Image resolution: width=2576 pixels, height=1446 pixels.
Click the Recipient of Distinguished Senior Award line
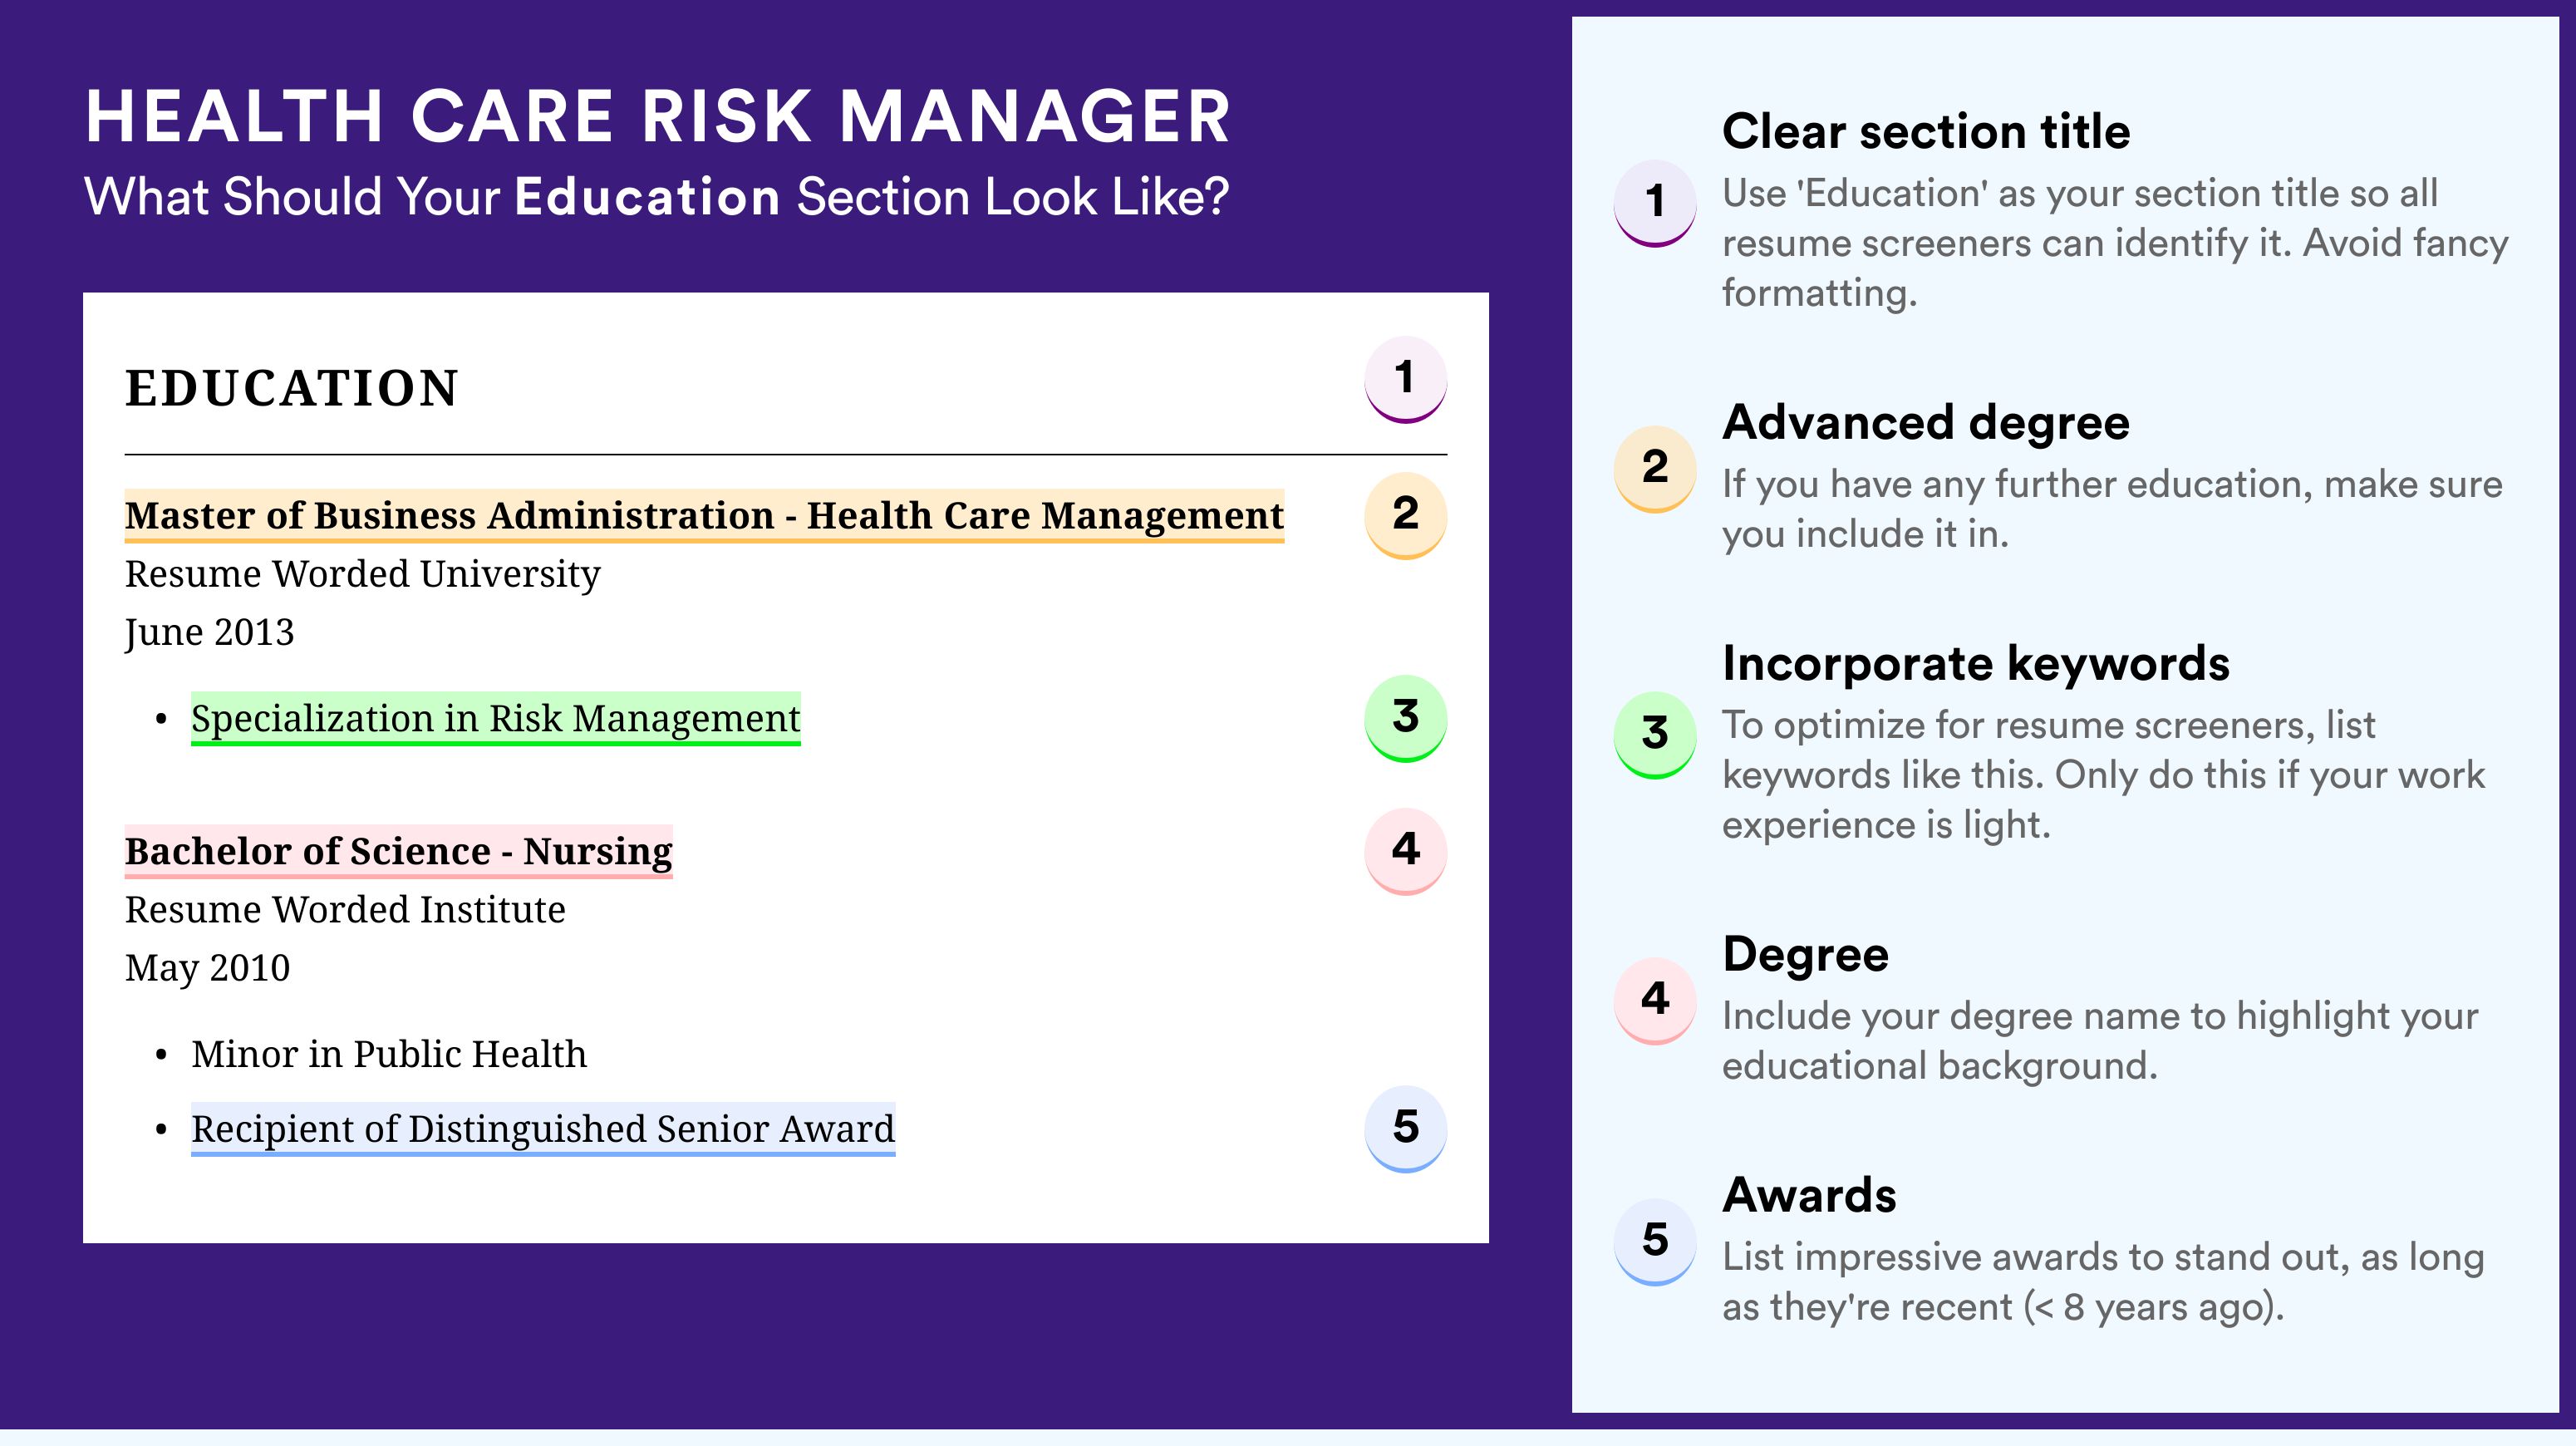(x=543, y=1129)
